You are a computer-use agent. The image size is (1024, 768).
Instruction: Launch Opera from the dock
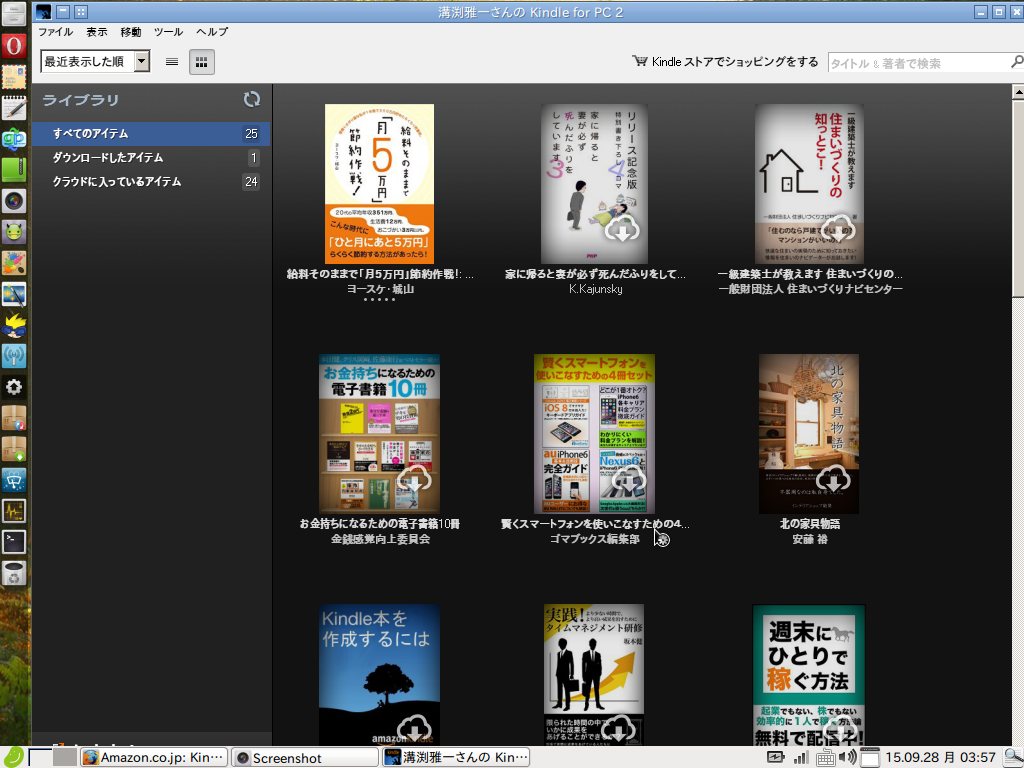(x=14, y=46)
